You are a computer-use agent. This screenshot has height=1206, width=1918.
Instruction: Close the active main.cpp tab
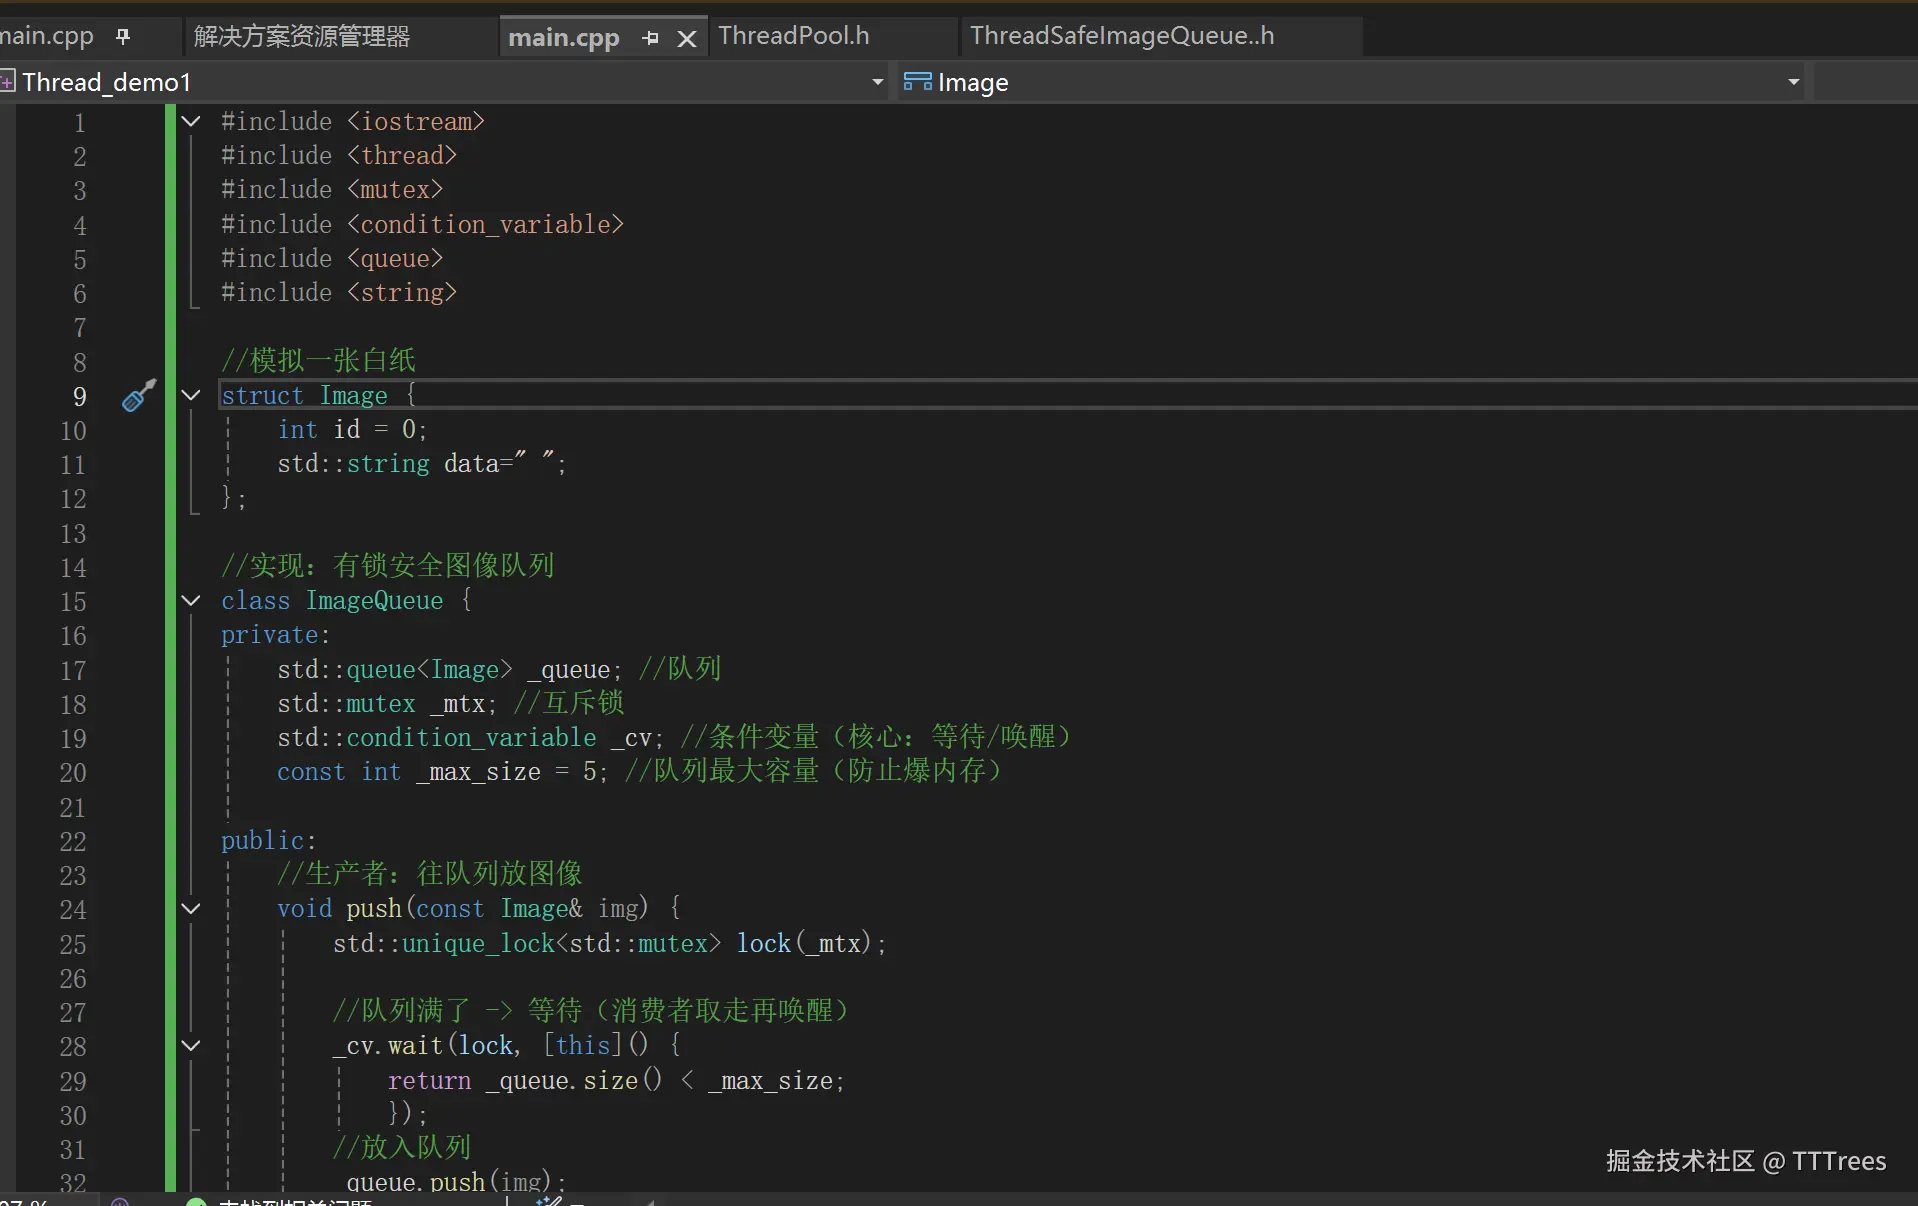click(x=687, y=38)
